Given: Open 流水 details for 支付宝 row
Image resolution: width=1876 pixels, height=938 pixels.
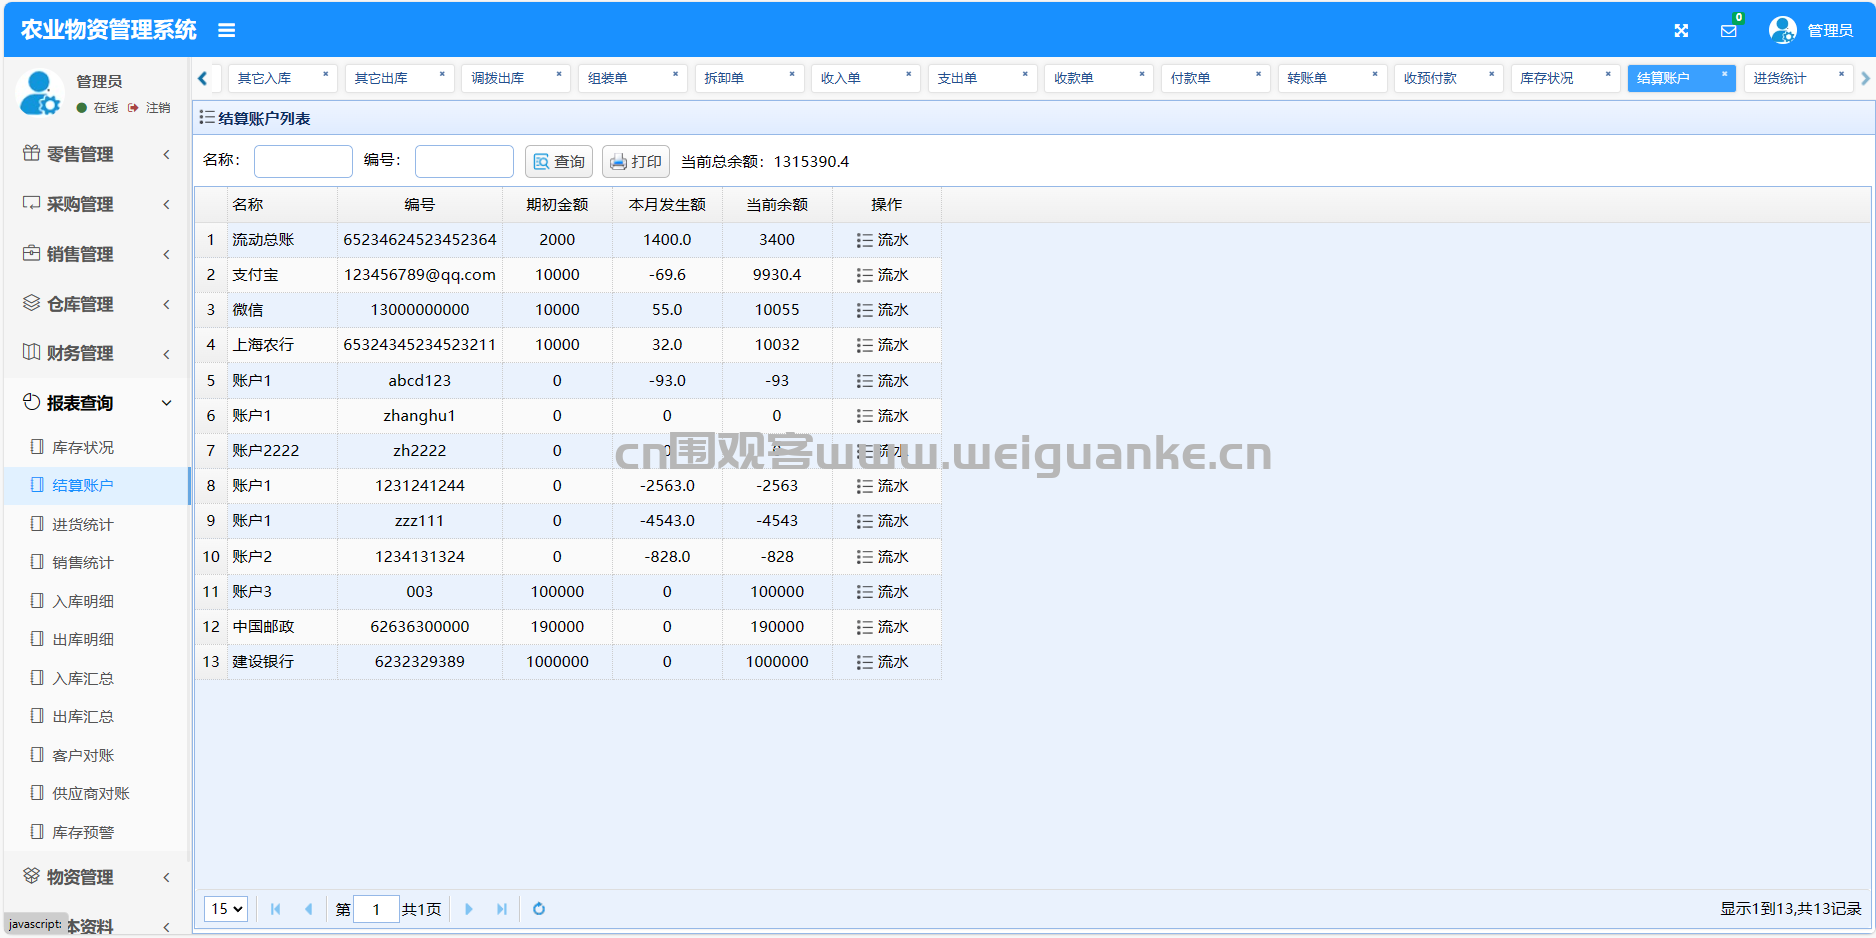Looking at the screenshot, I should (x=882, y=275).
